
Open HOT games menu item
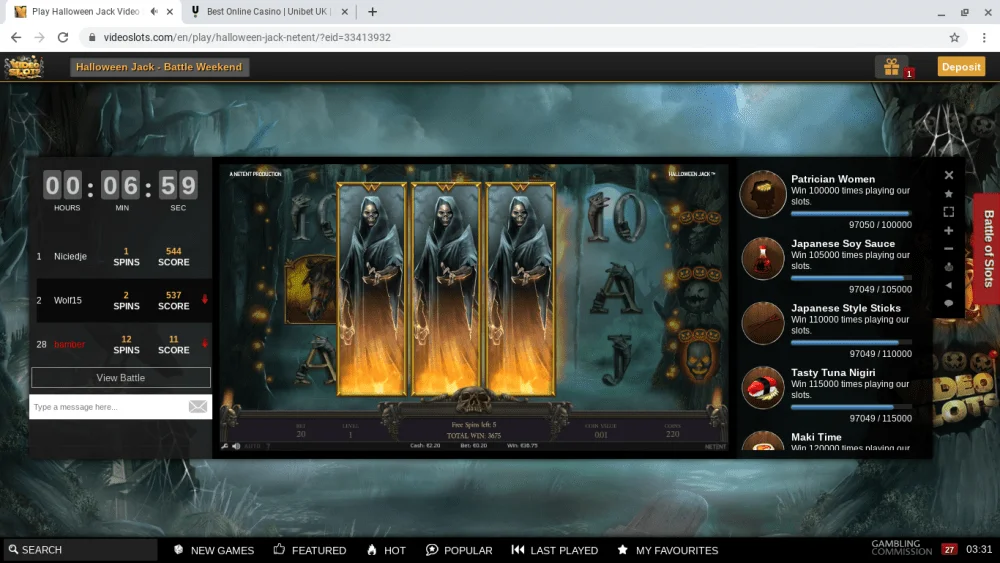click(x=386, y=550)
